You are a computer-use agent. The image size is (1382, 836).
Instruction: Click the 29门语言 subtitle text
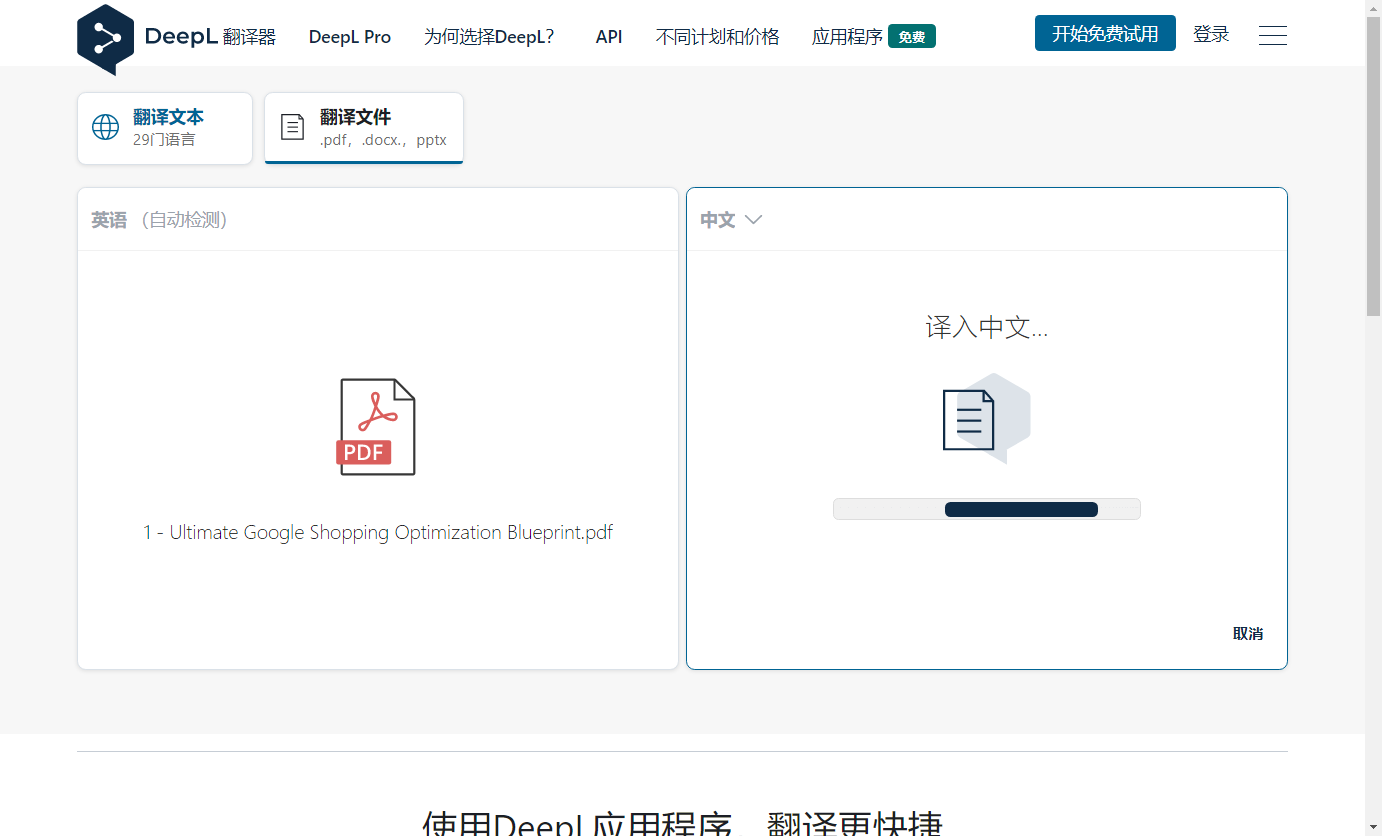(164, 140)
